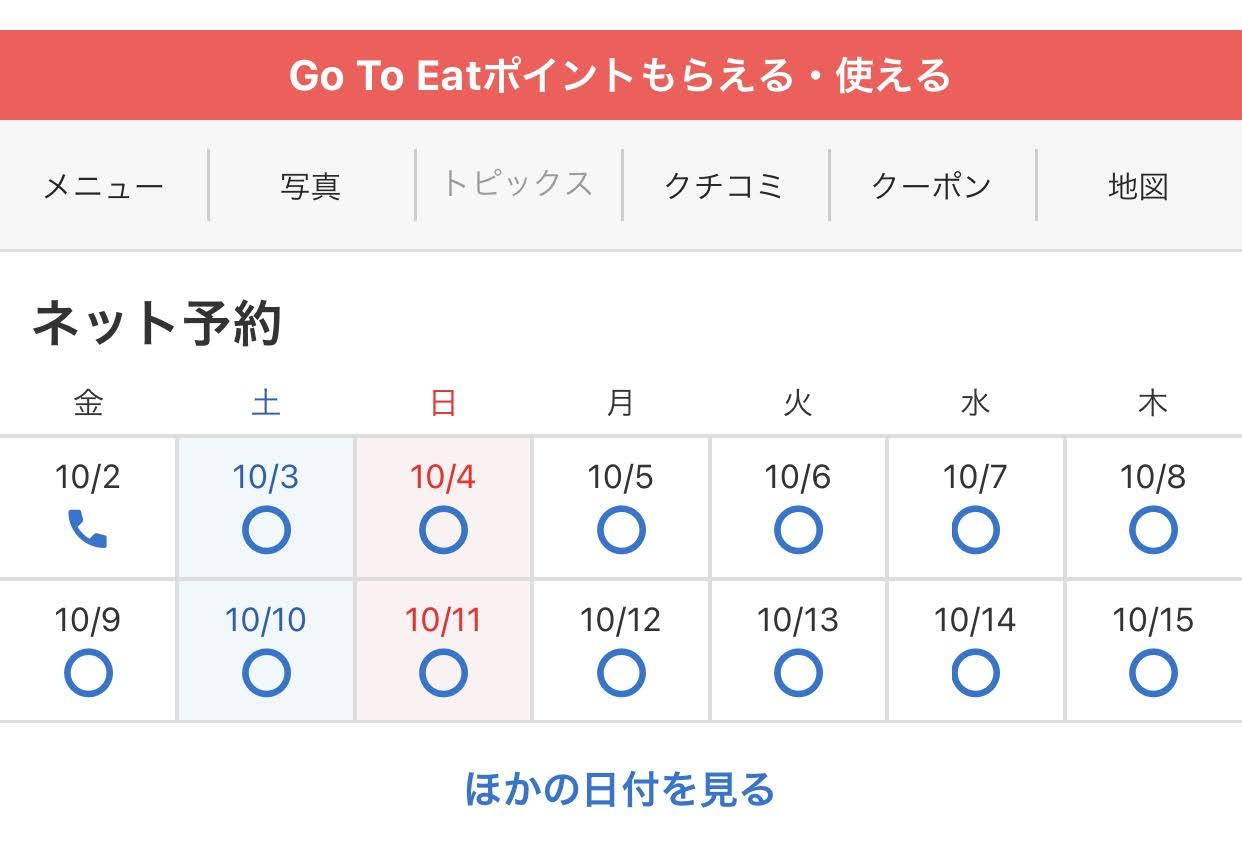Go to the クーポン tab
The image size is (1242, 848).
pos(931,186)
